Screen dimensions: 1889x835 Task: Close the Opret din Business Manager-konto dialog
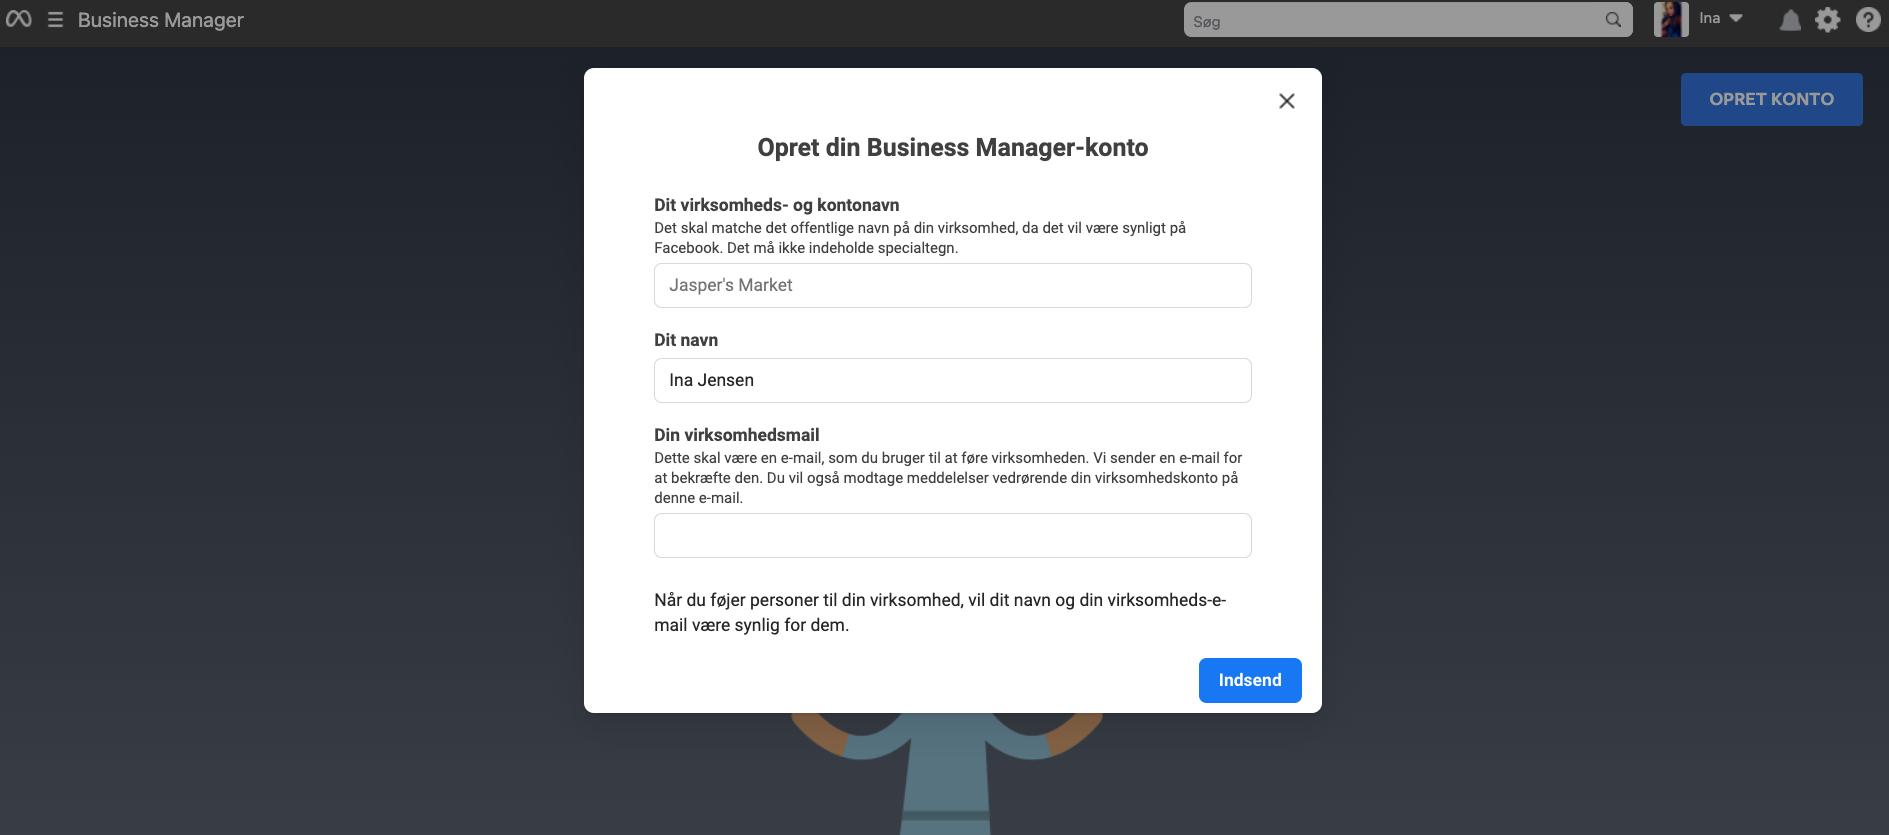tap(1287, 101)
